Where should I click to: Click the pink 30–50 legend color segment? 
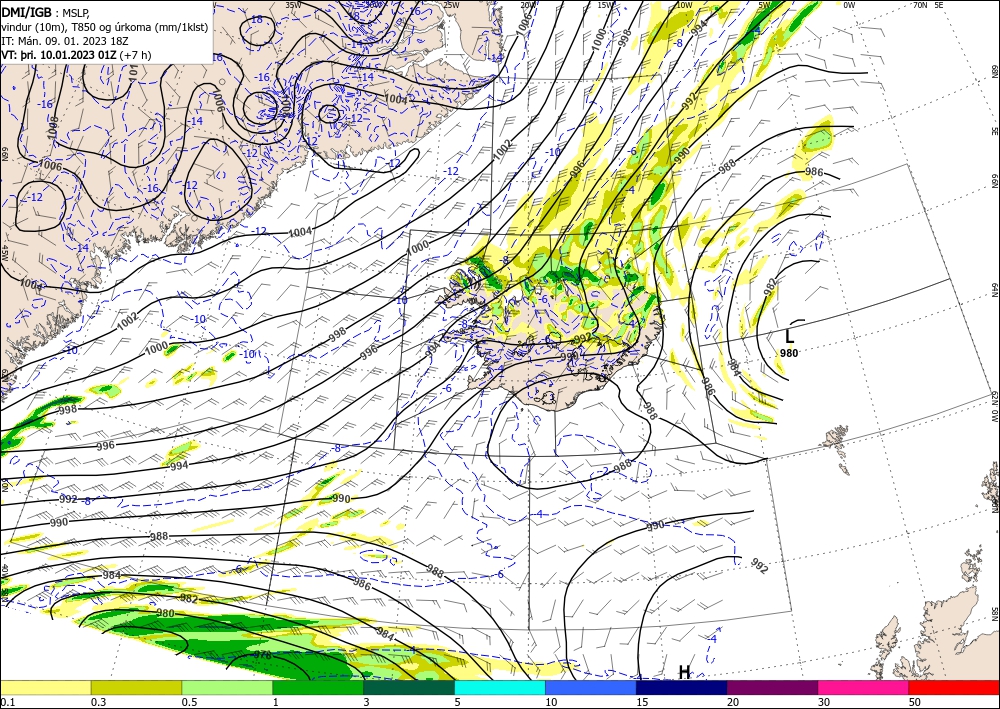pyautogui.click(x=864, y=687)
